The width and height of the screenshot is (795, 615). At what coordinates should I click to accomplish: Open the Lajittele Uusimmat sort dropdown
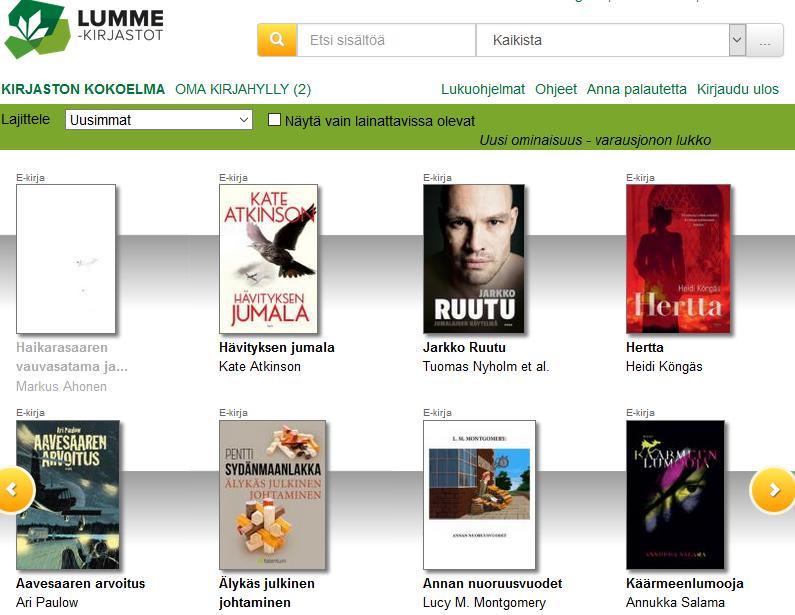[159, 120]
